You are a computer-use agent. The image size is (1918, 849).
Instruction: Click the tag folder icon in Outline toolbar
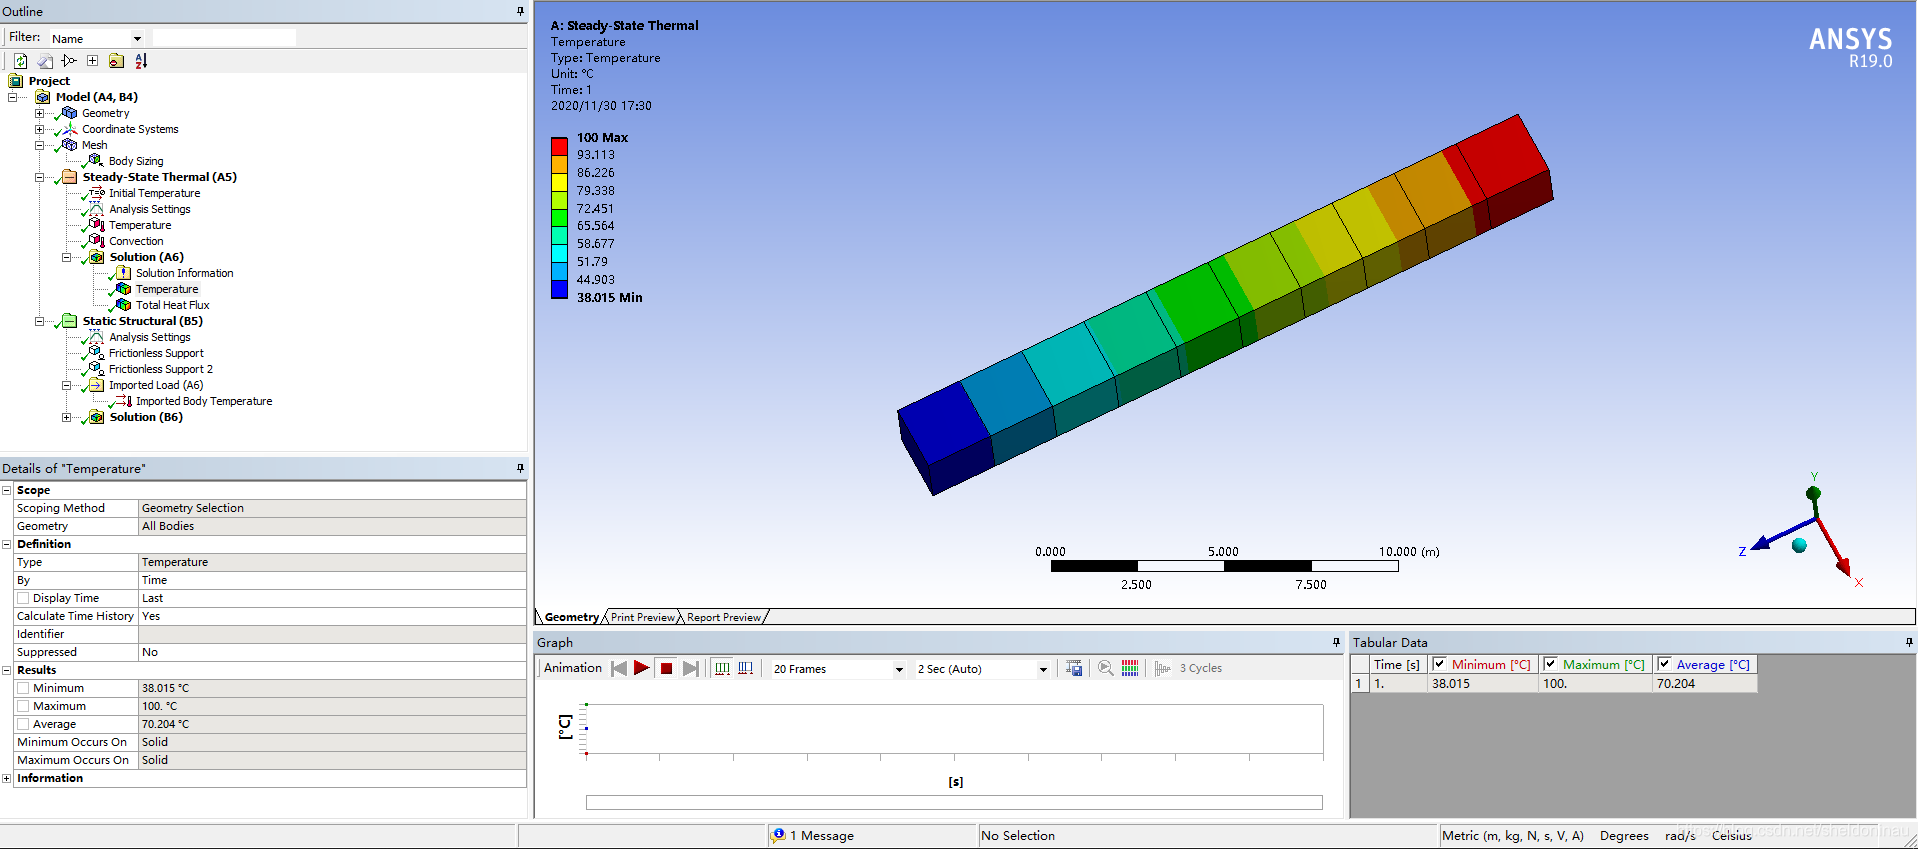click(116, 61)
